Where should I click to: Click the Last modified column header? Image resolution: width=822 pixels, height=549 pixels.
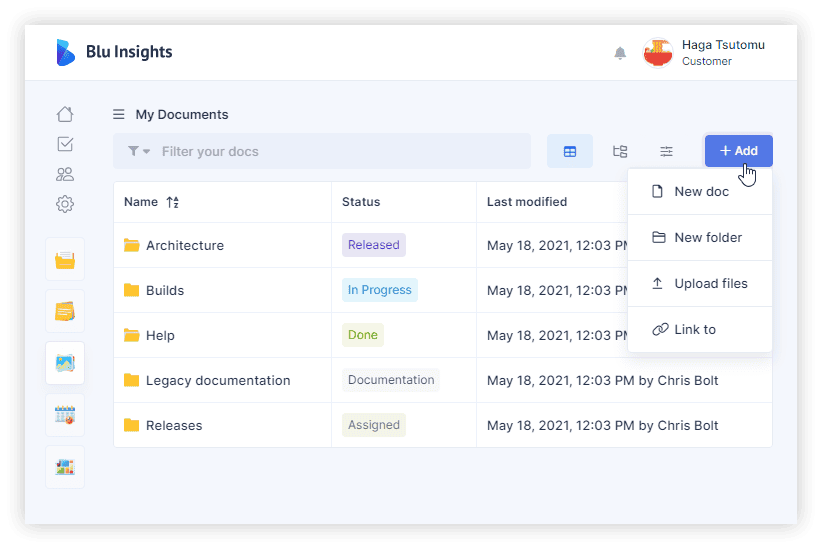pyautogui.click(x=527, y=202)
